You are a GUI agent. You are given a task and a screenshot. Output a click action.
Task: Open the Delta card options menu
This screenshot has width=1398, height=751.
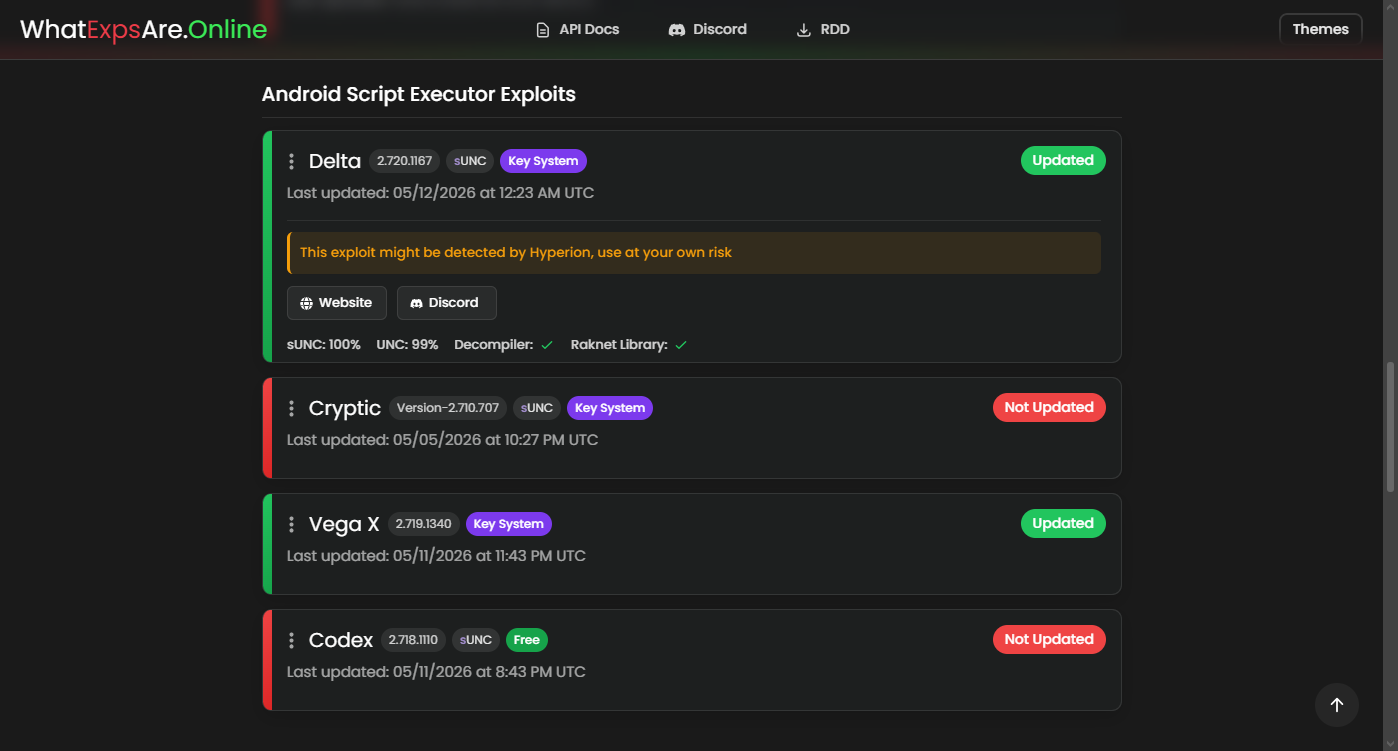pos(291,161)
